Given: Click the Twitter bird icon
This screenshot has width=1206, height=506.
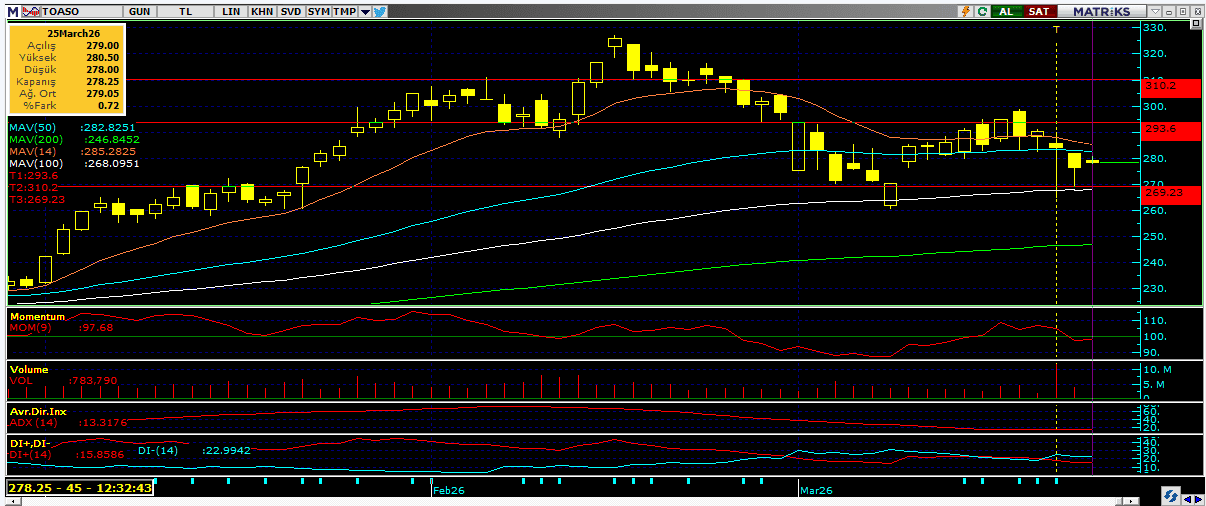Looking at the screenshot, I should (380, 11).
